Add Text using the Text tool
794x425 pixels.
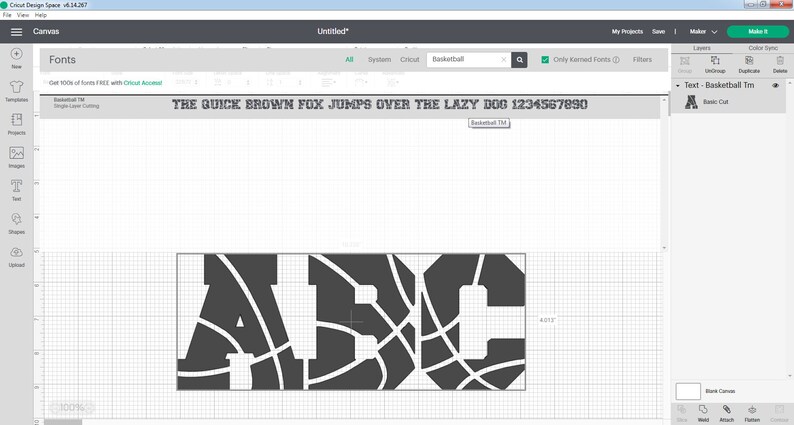coord(16,190)
